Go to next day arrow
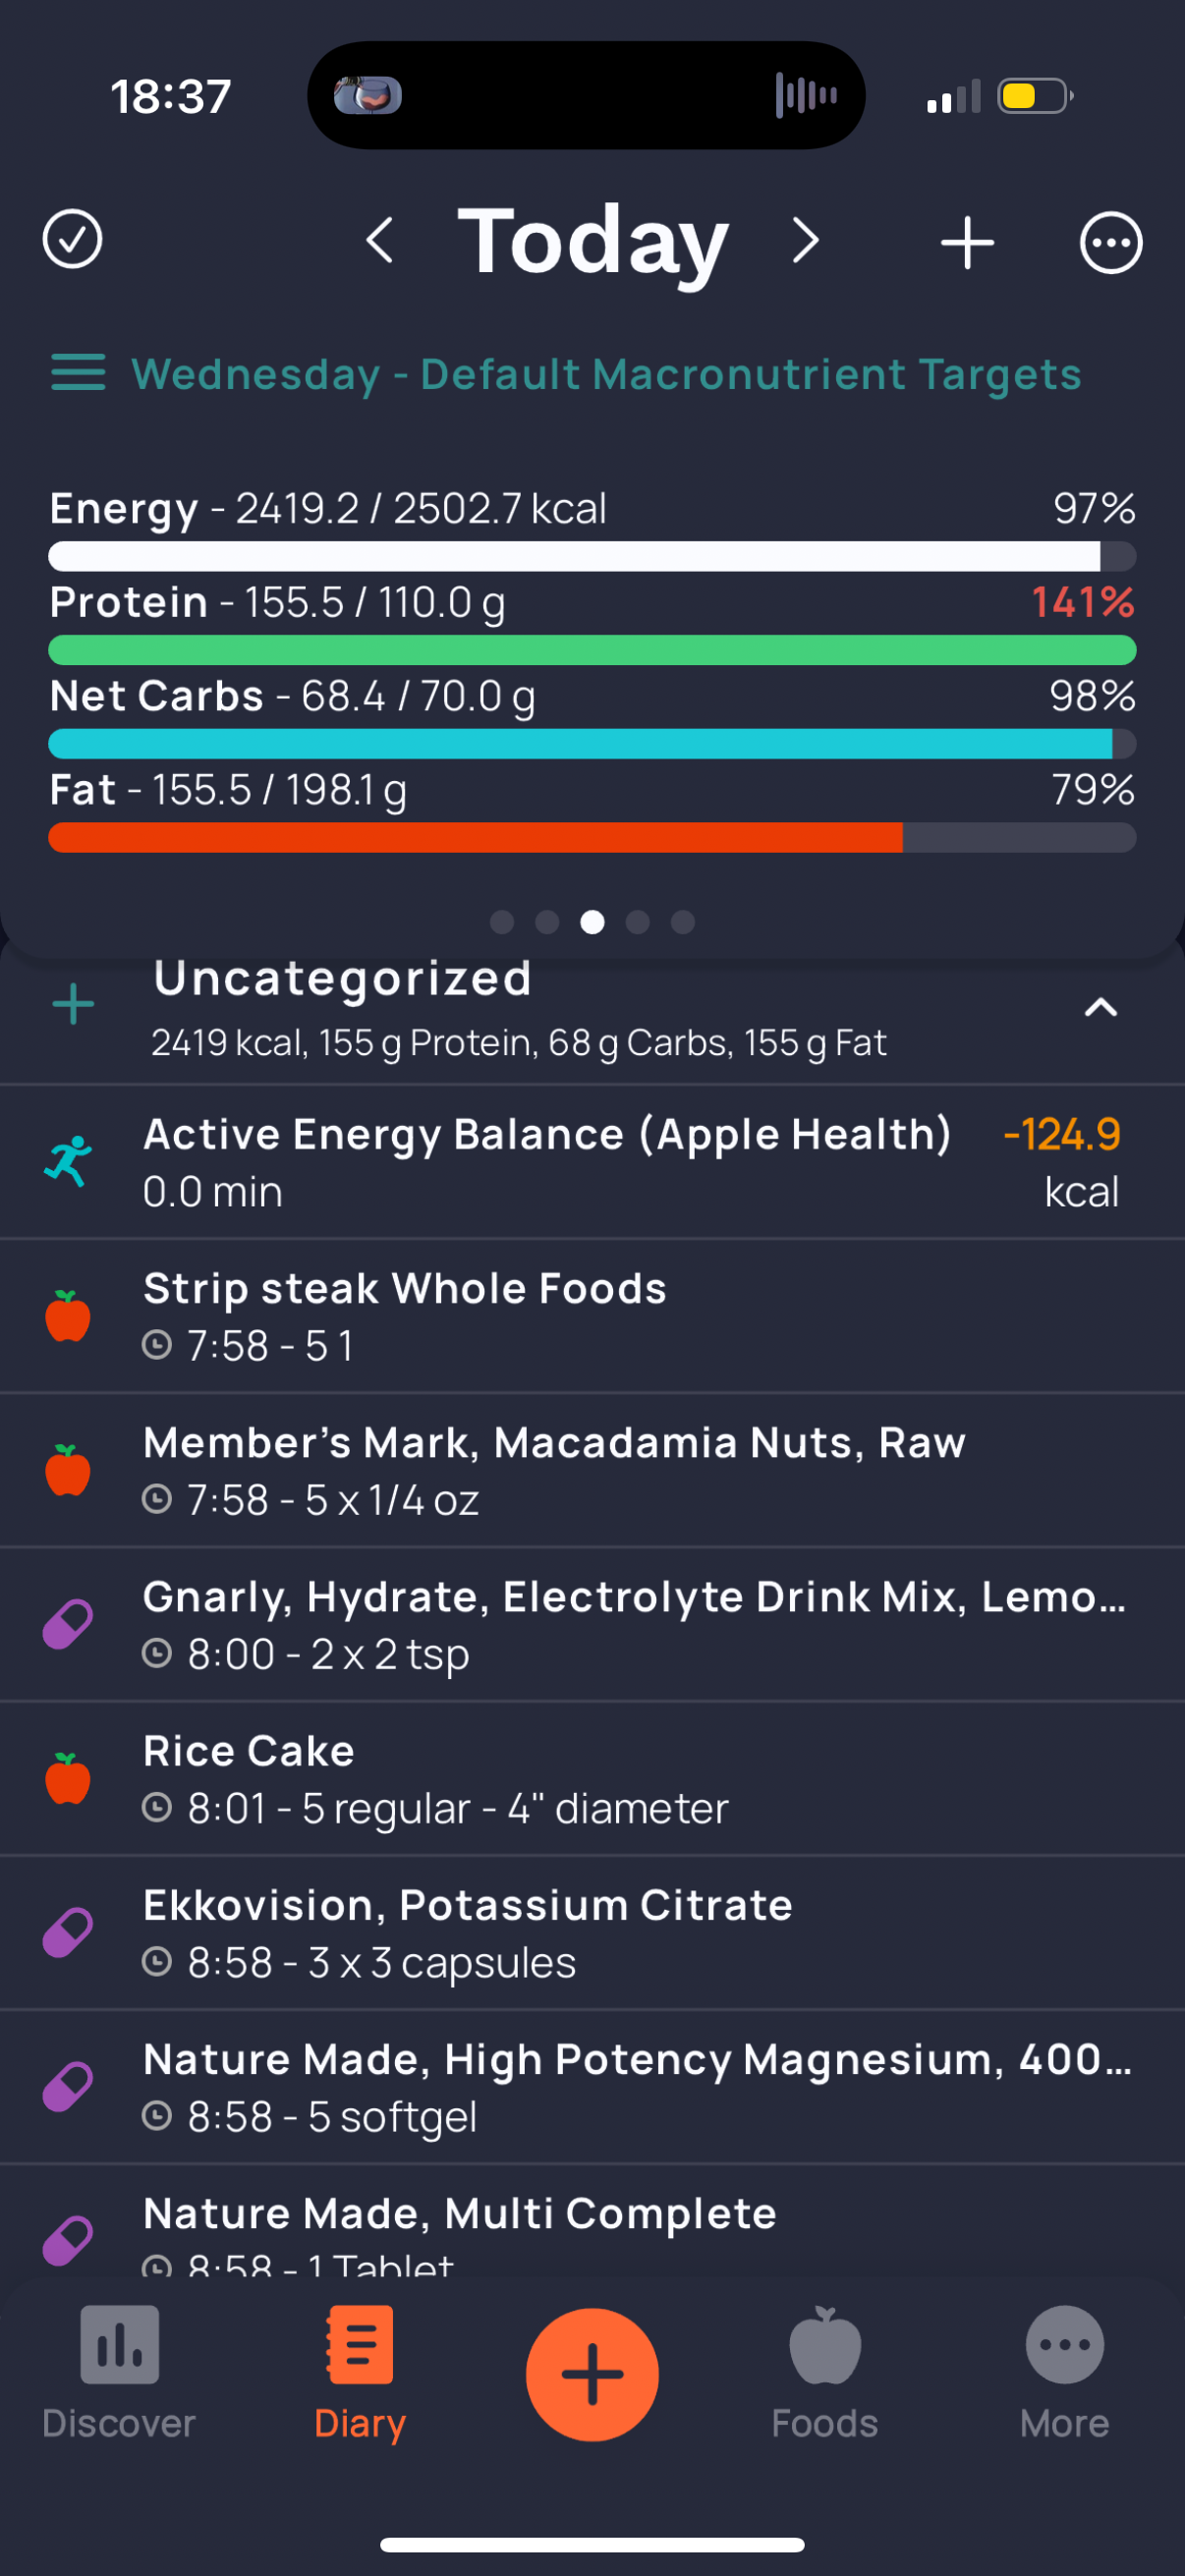 coord(806,241)
